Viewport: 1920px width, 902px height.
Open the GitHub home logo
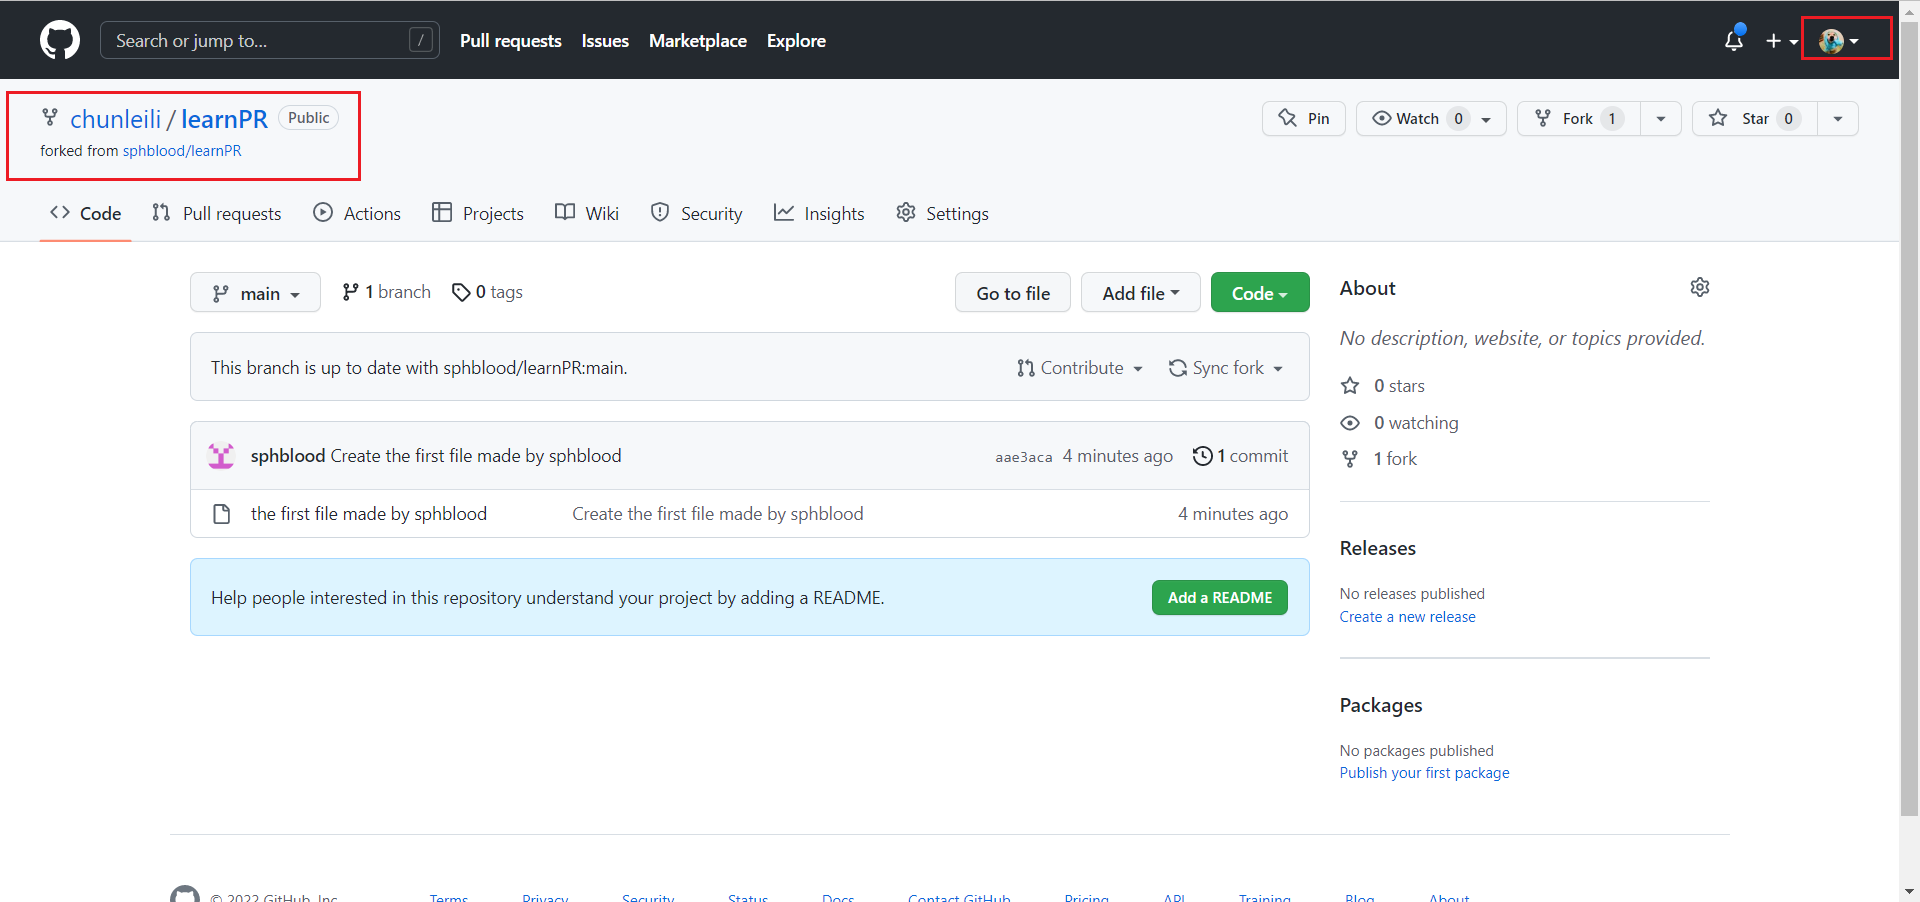click(x=60, y=40)
